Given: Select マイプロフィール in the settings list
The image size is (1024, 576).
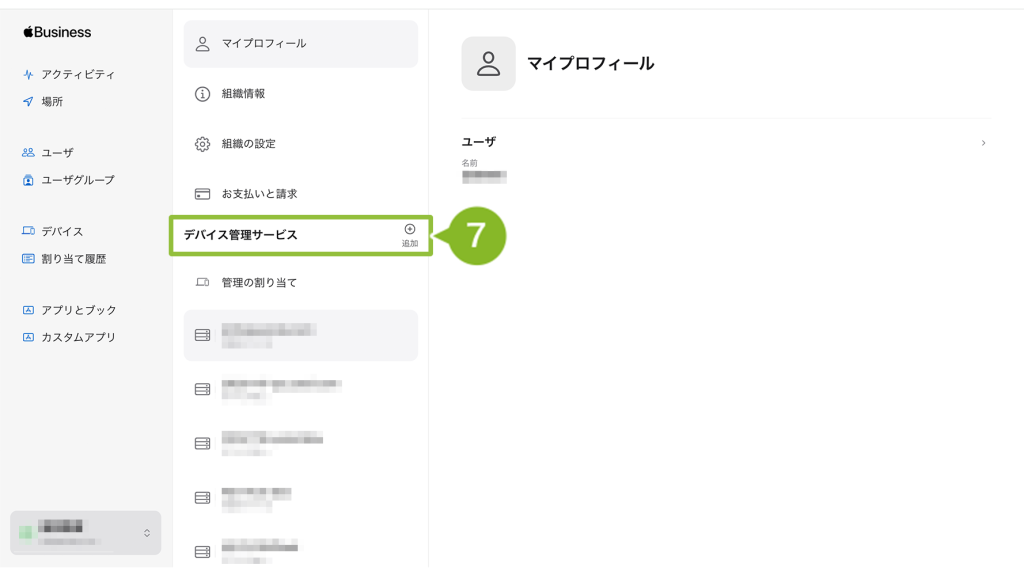Looking at the screenshot, I should click(300, 44).
